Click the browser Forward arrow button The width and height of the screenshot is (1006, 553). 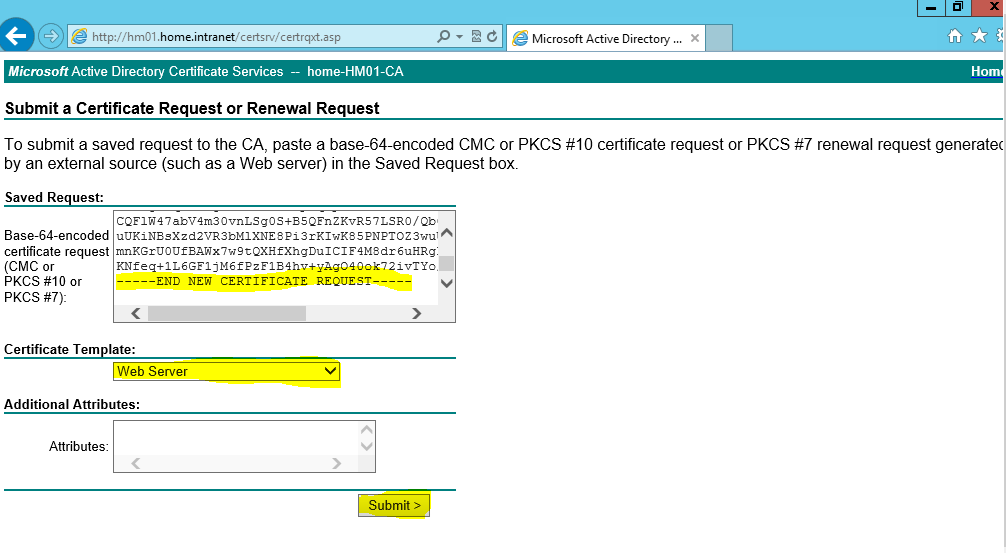coord(50,37)
